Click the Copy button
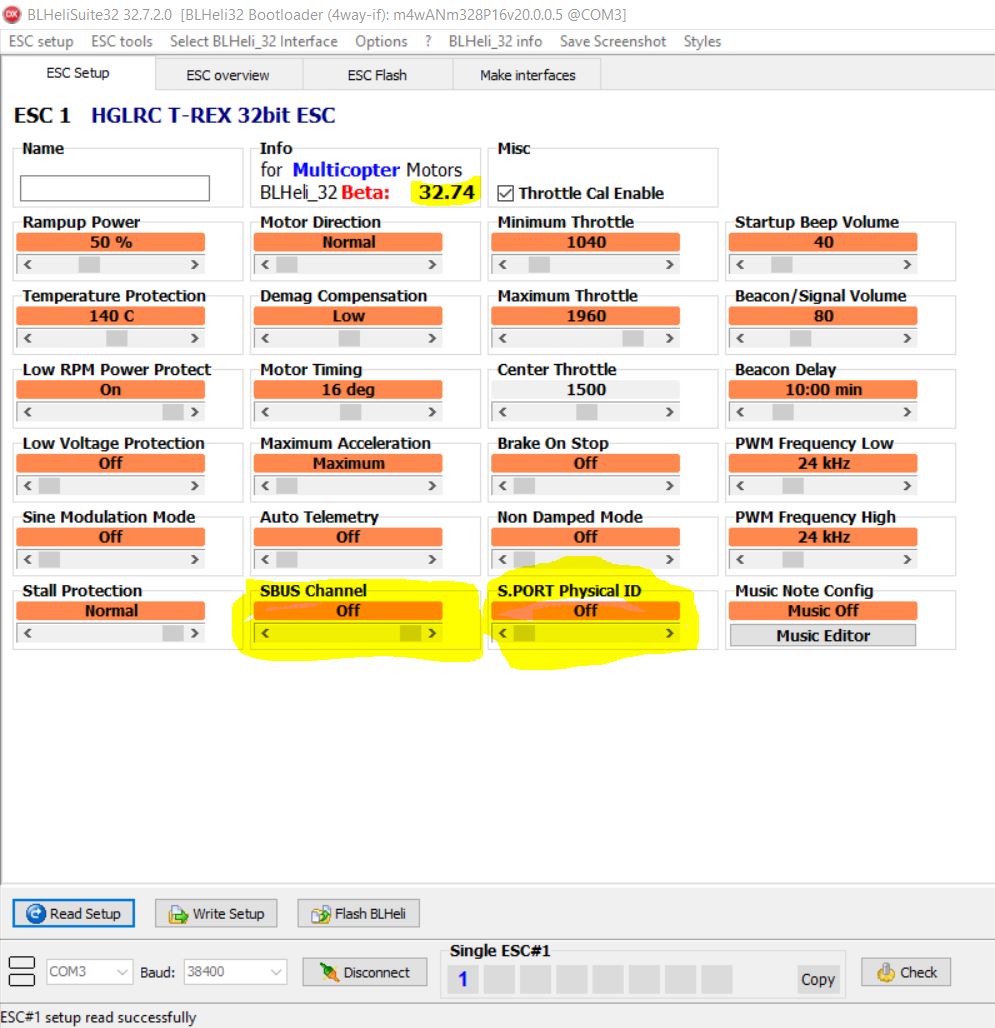Viewport: 995px width, 1028px height. (x=818, y=979)
